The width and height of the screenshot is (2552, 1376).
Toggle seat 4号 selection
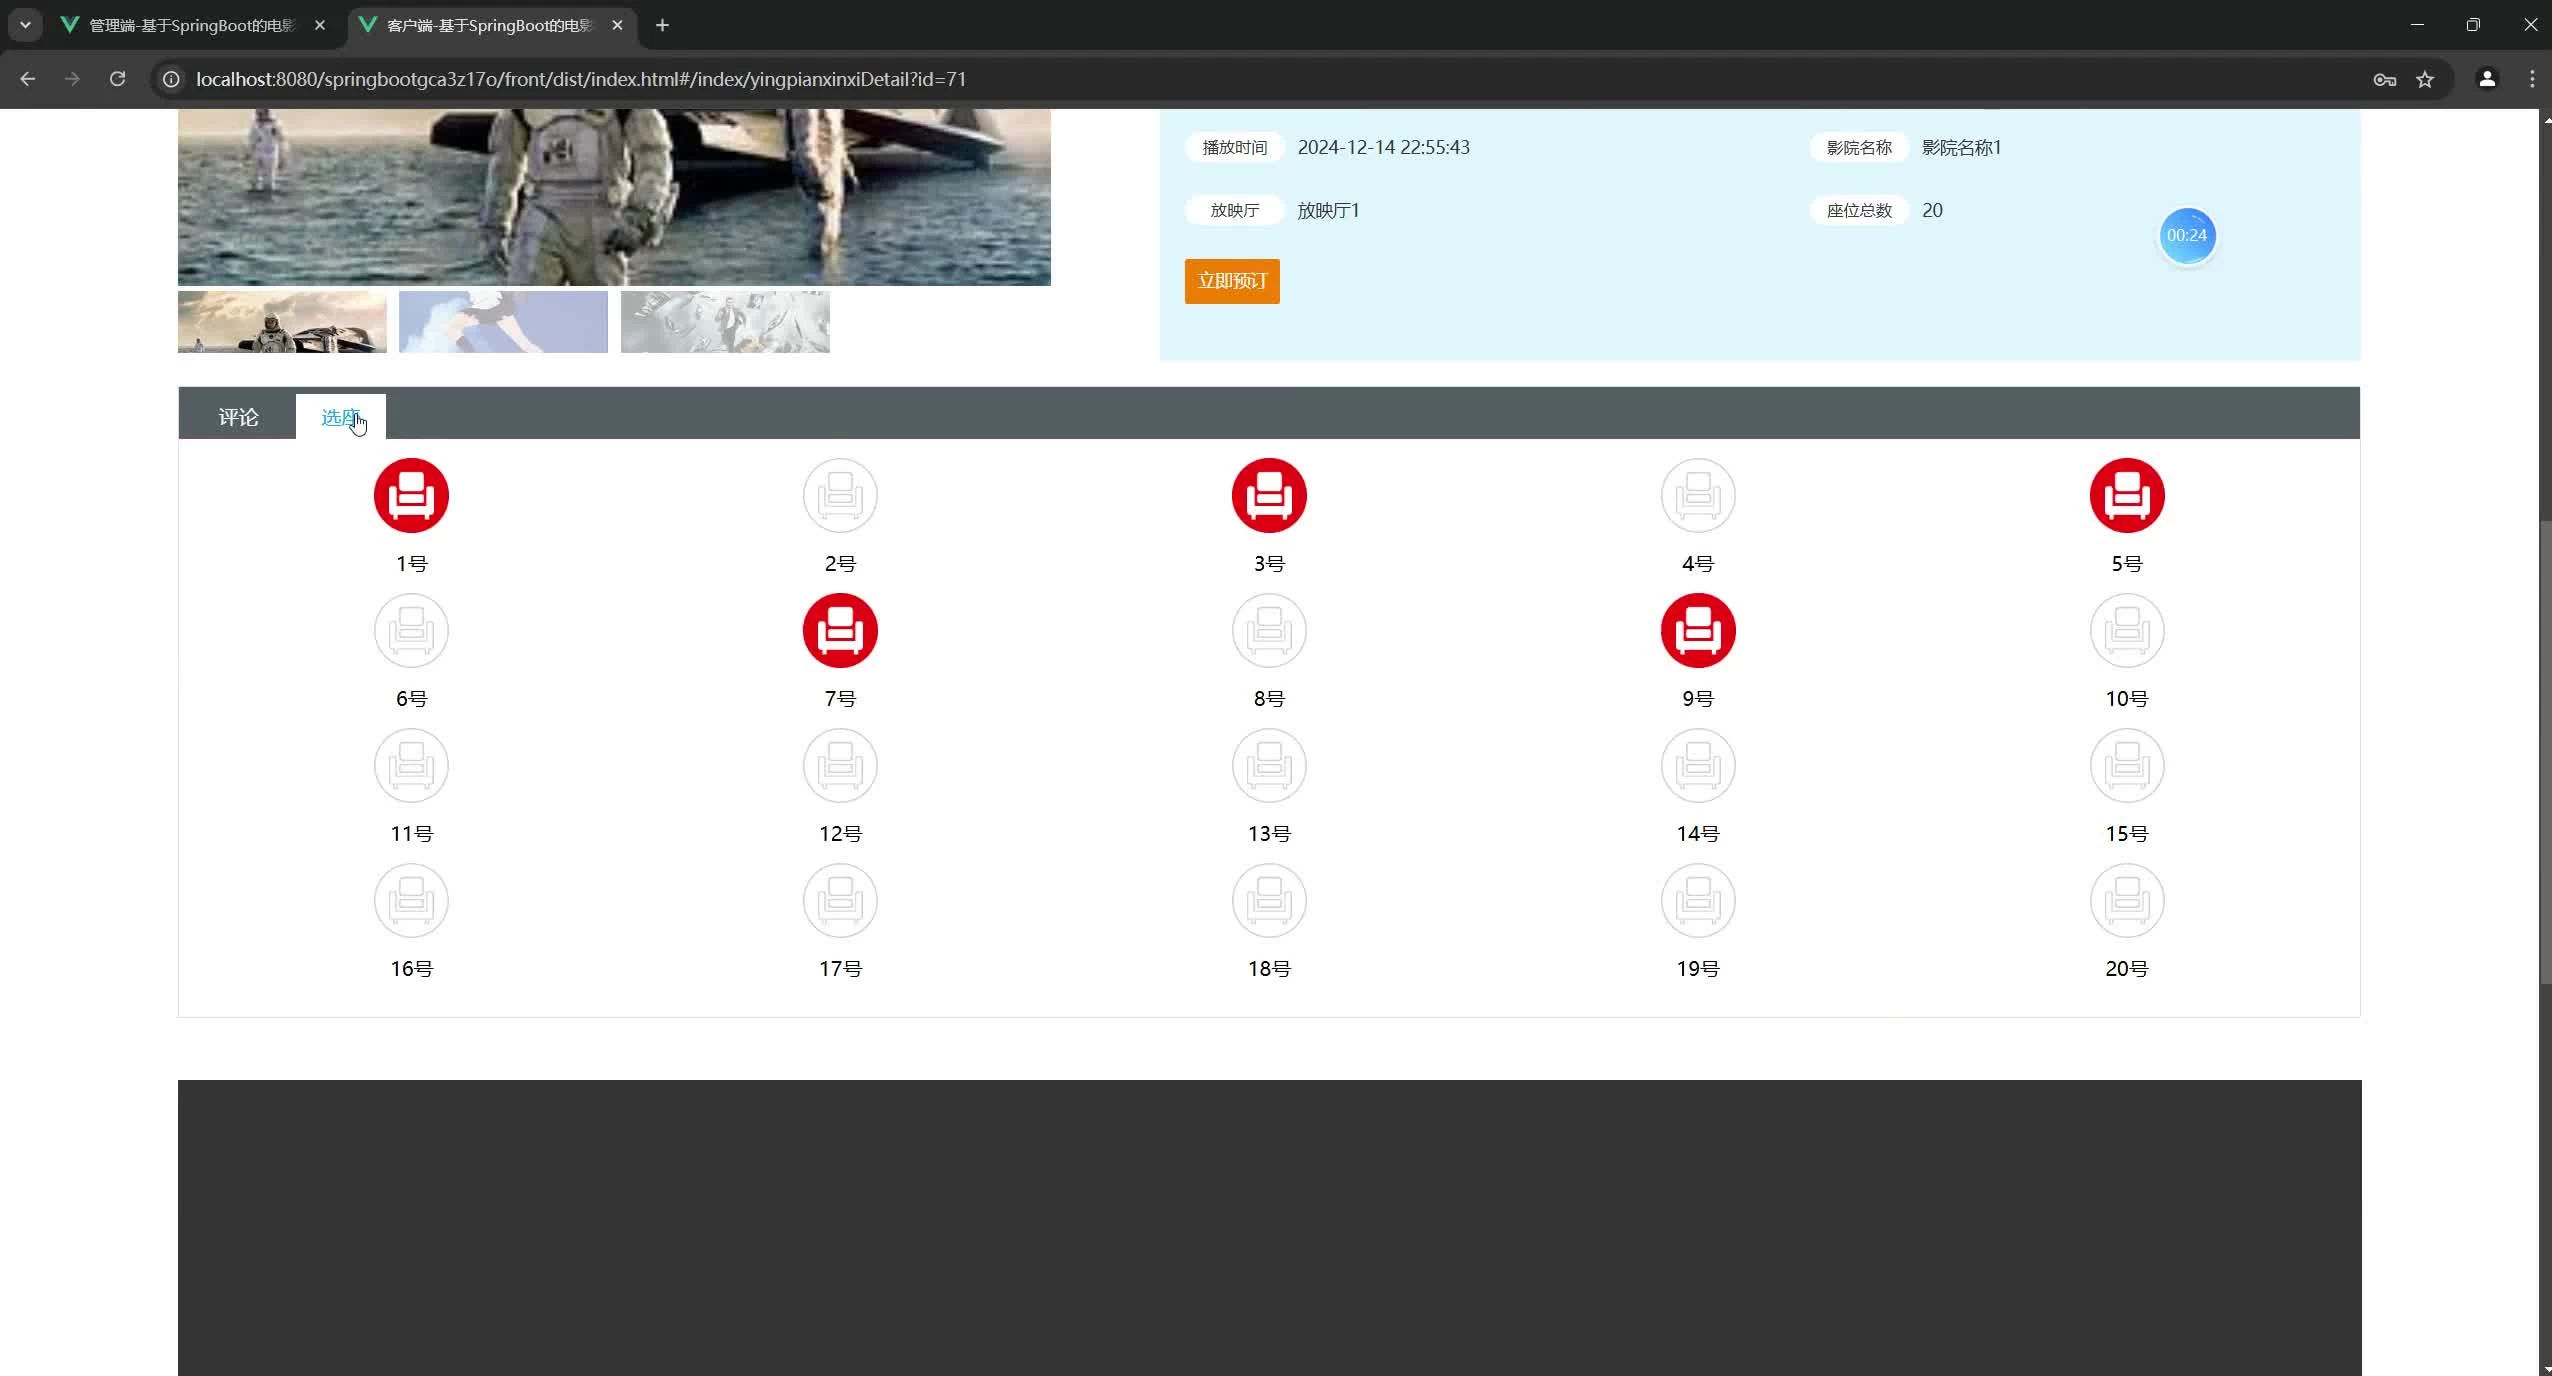[x=1697, y=496]
